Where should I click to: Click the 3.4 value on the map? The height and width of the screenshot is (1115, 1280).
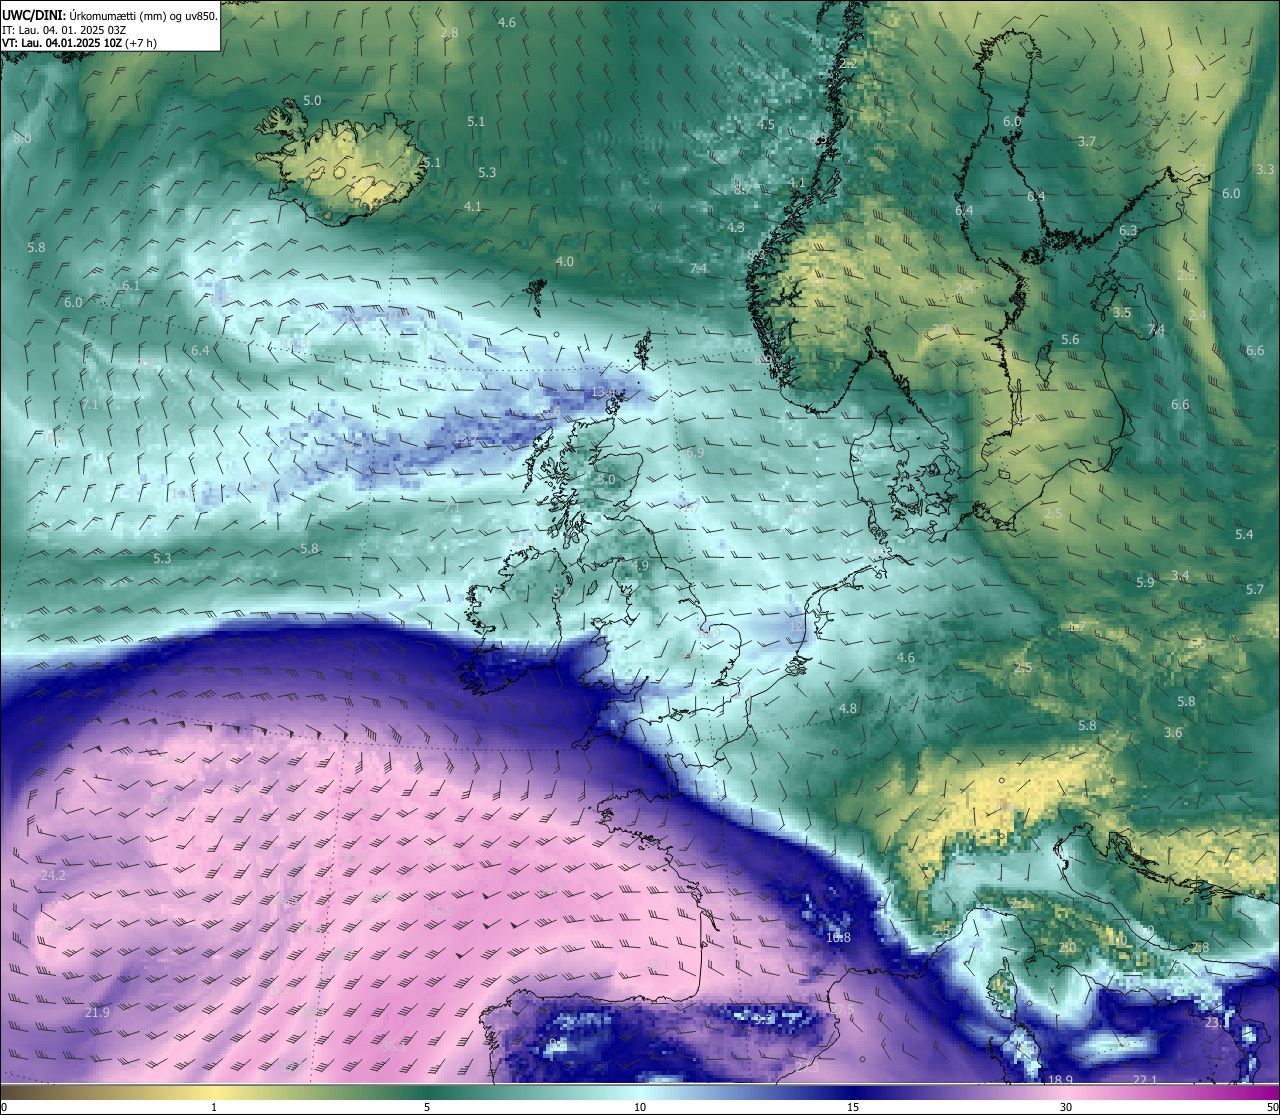[x=1181, y=576]
